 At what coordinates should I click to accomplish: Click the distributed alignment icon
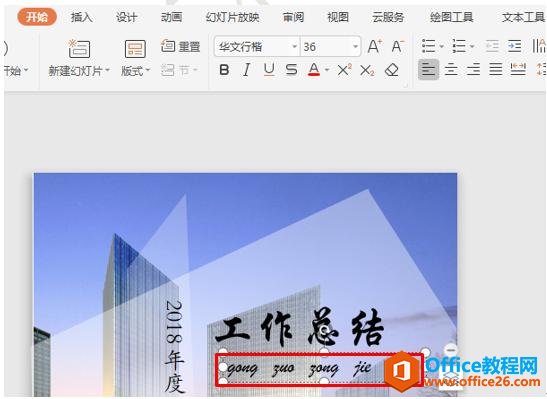[518, 69]
